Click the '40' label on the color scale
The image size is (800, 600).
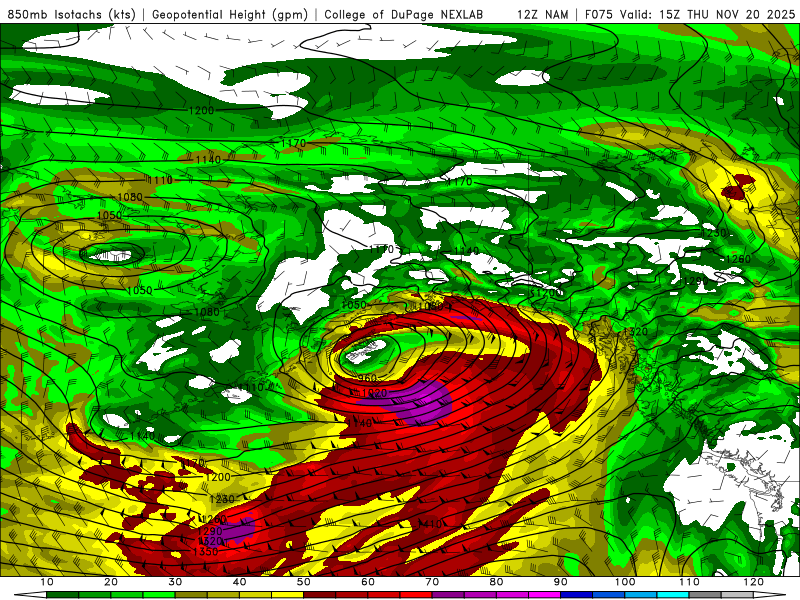tap(239, 582)
